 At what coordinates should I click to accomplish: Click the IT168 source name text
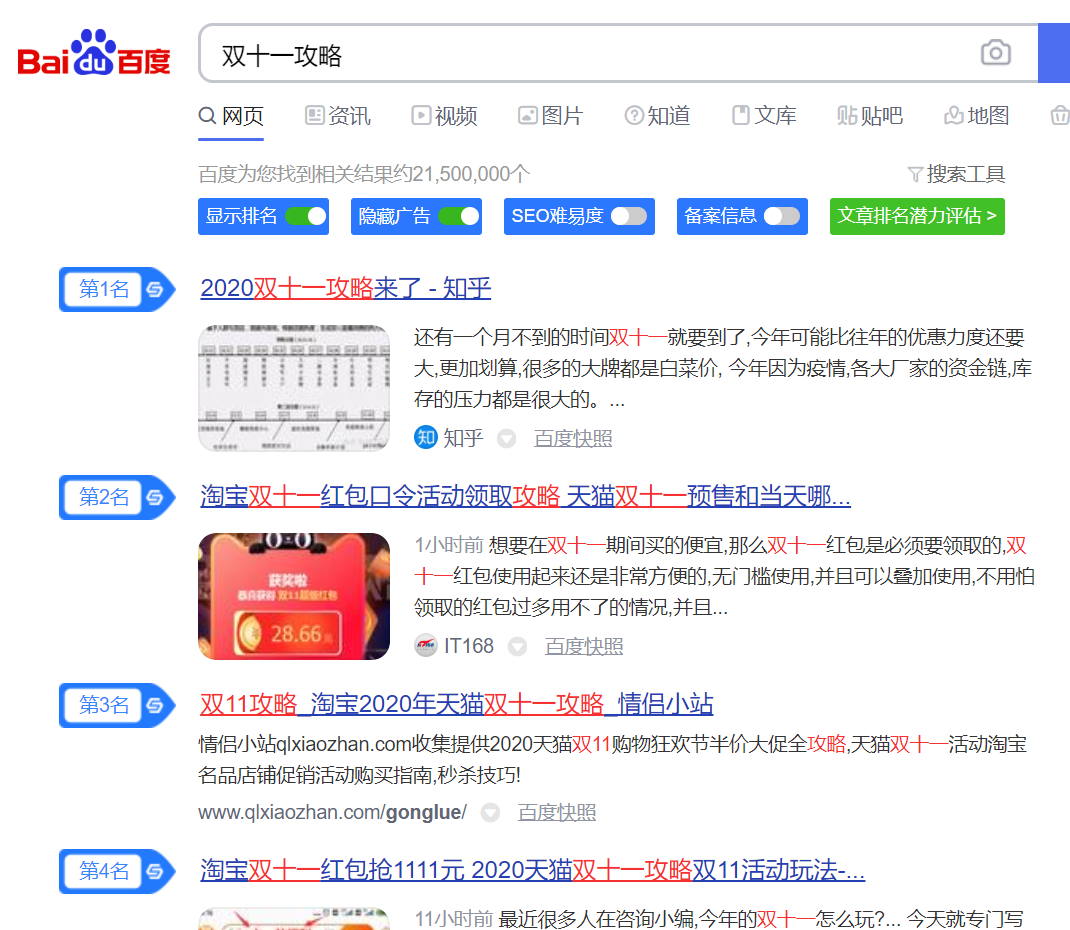[x=469, y=646]
